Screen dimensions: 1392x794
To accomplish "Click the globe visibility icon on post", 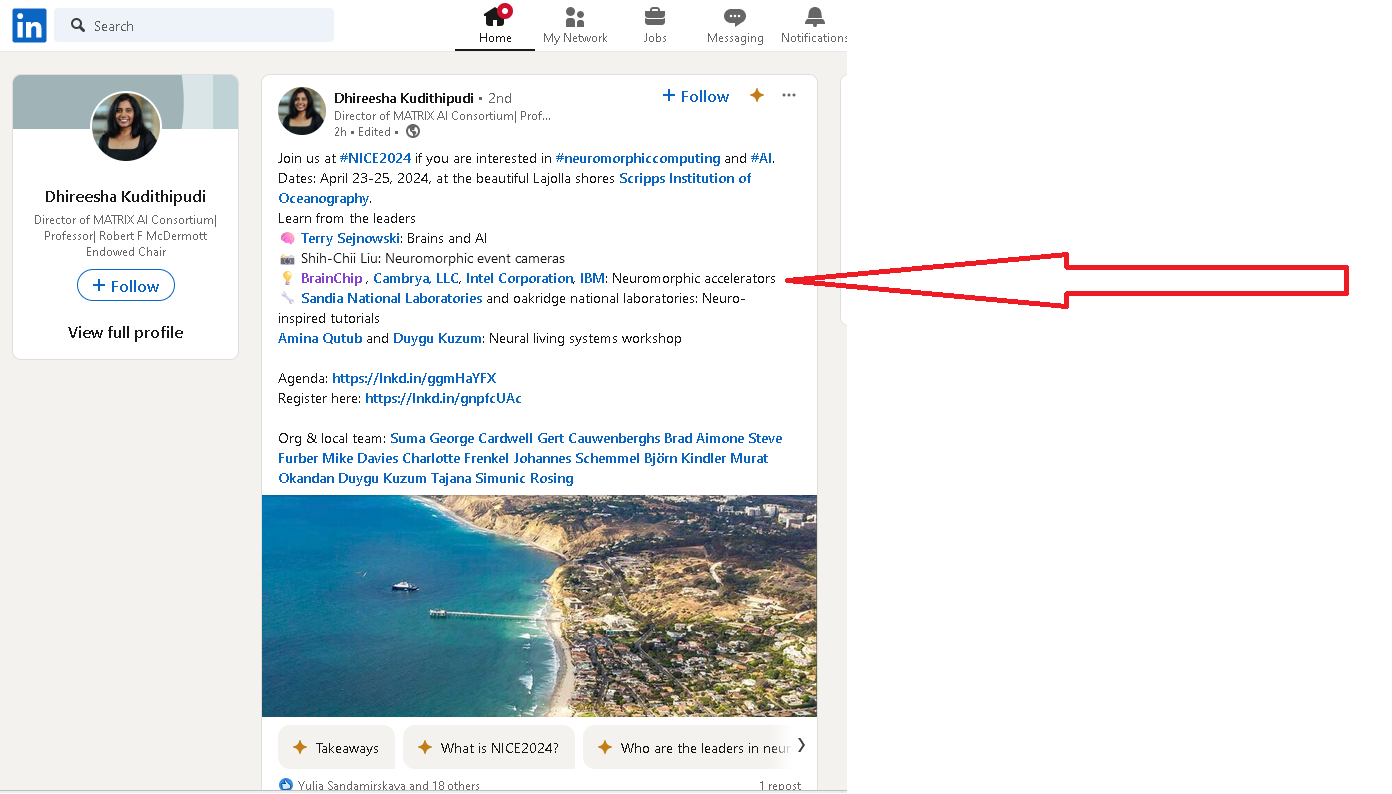I will click(x=413, y=131).
